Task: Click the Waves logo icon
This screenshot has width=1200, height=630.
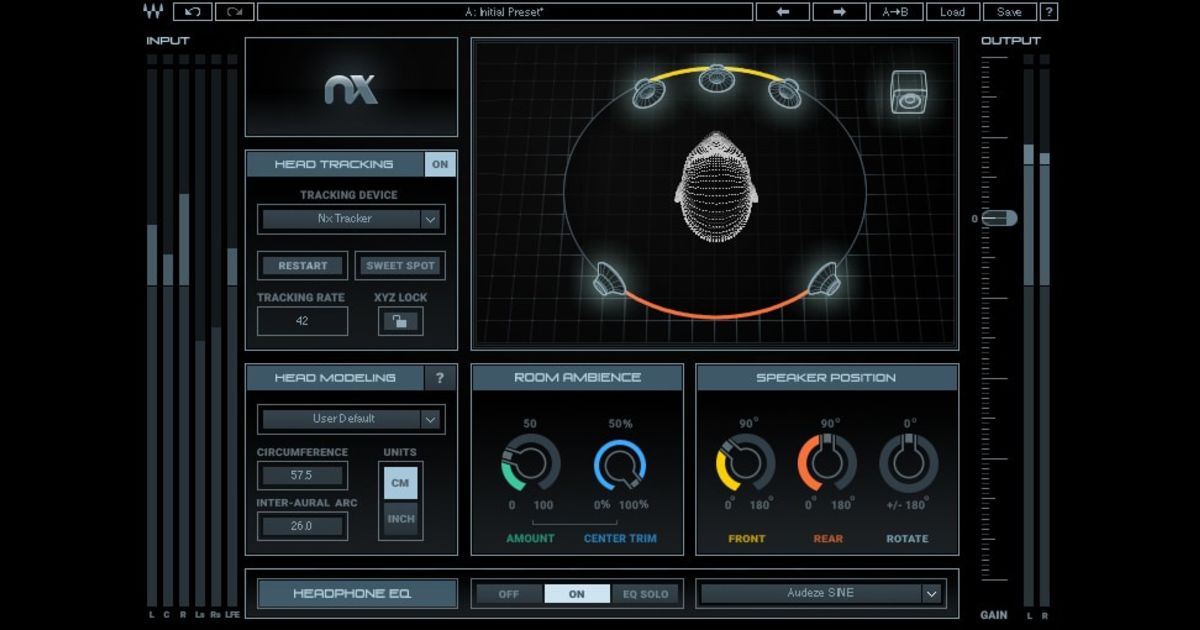Action: (152, 12)
